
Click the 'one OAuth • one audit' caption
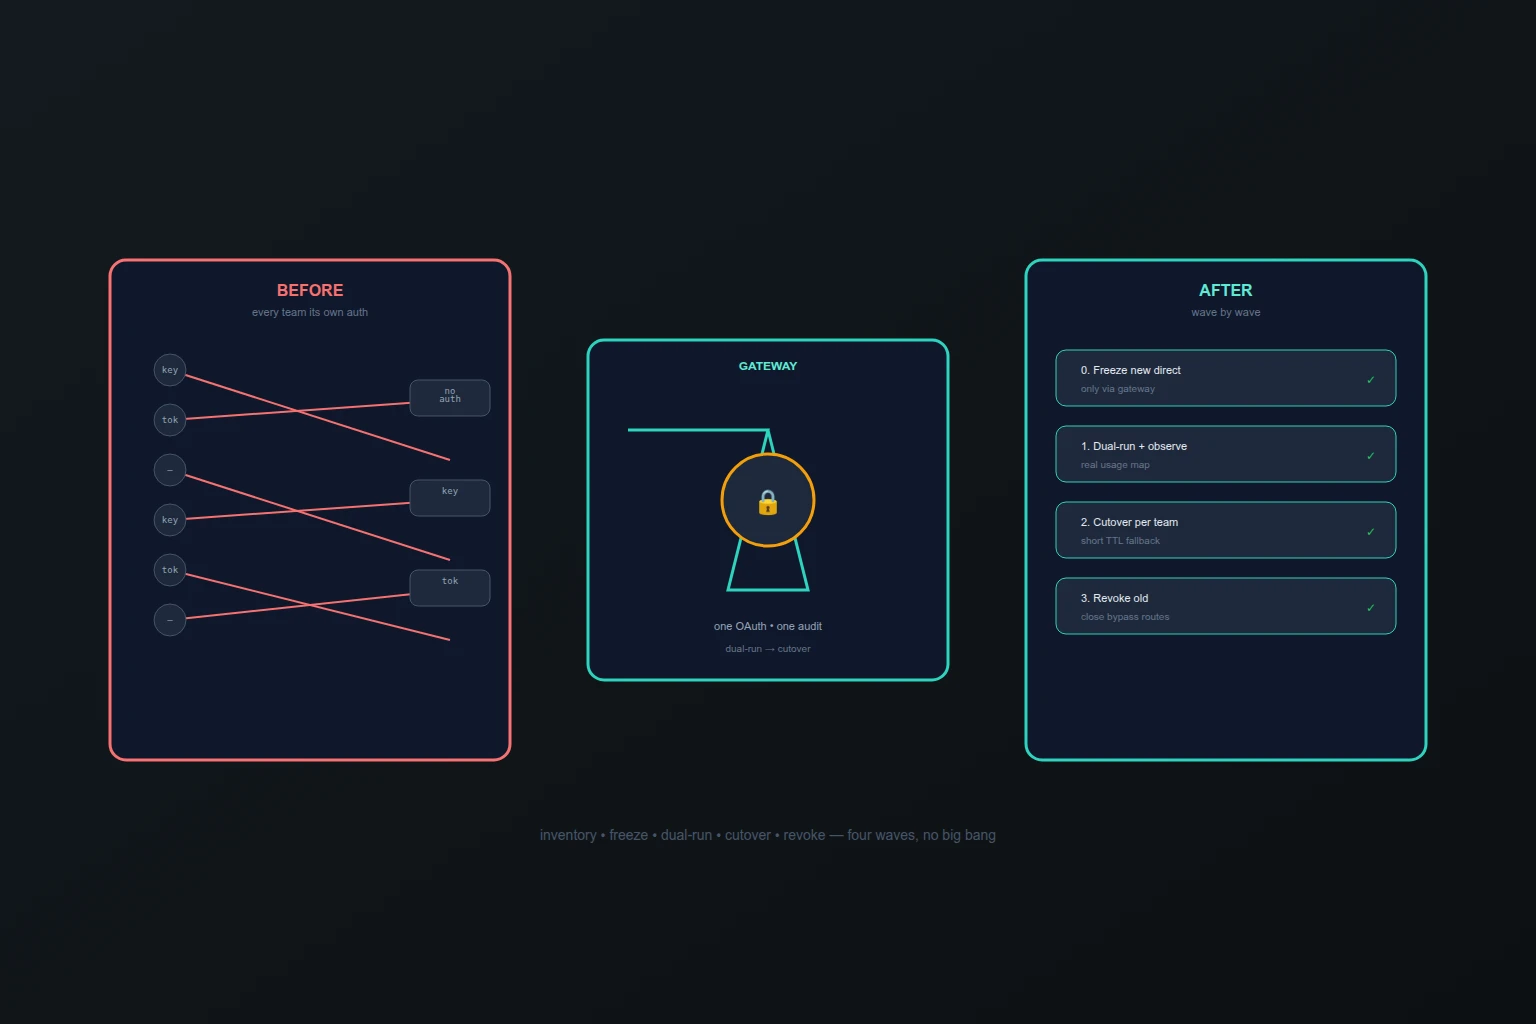pos(768,626)
